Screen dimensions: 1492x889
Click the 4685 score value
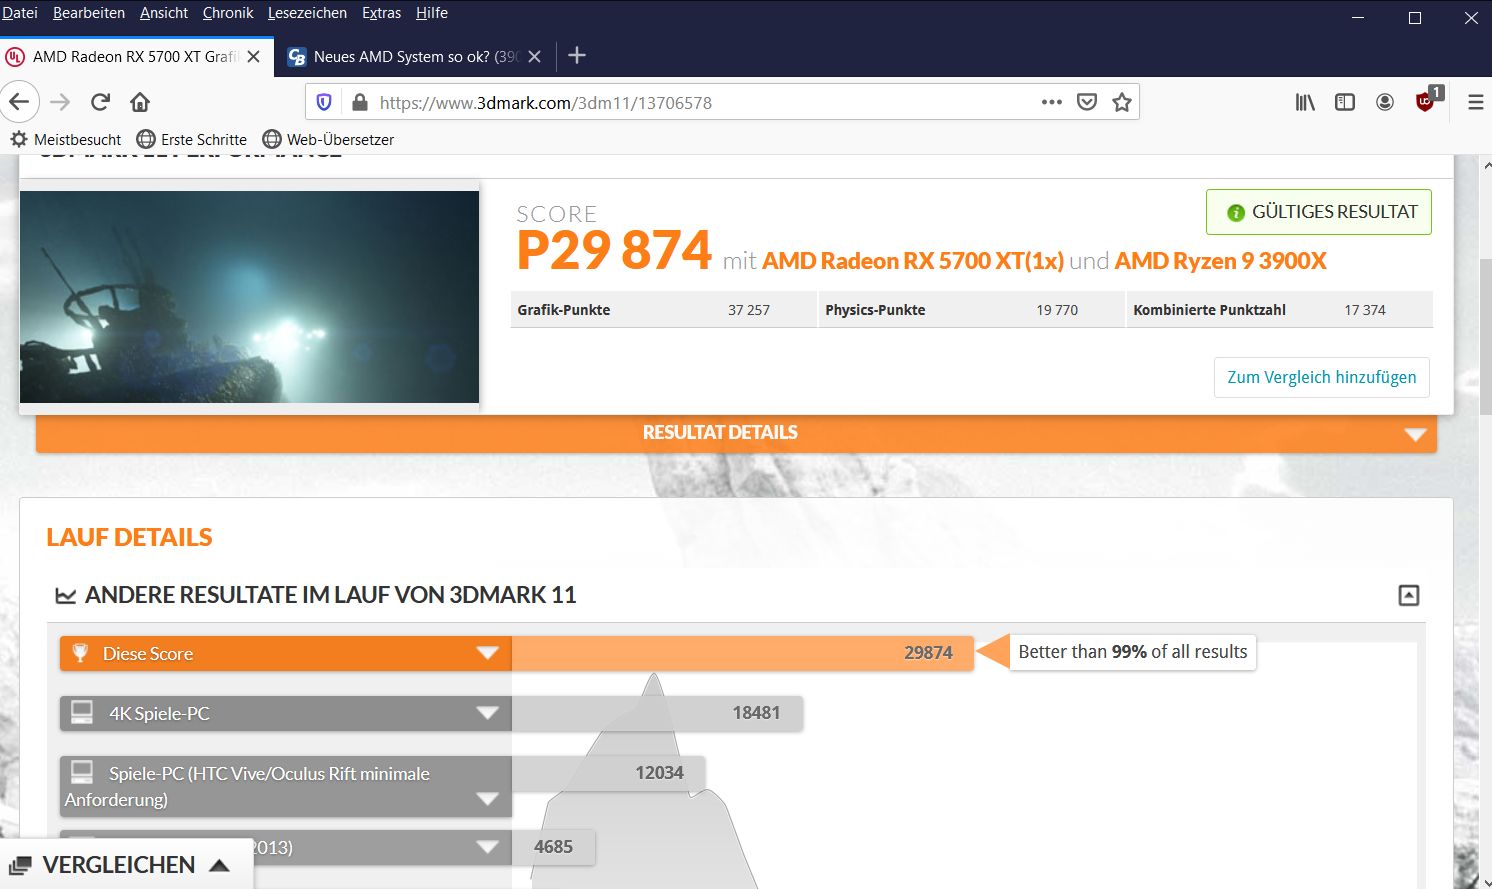(x=553, y=847)
